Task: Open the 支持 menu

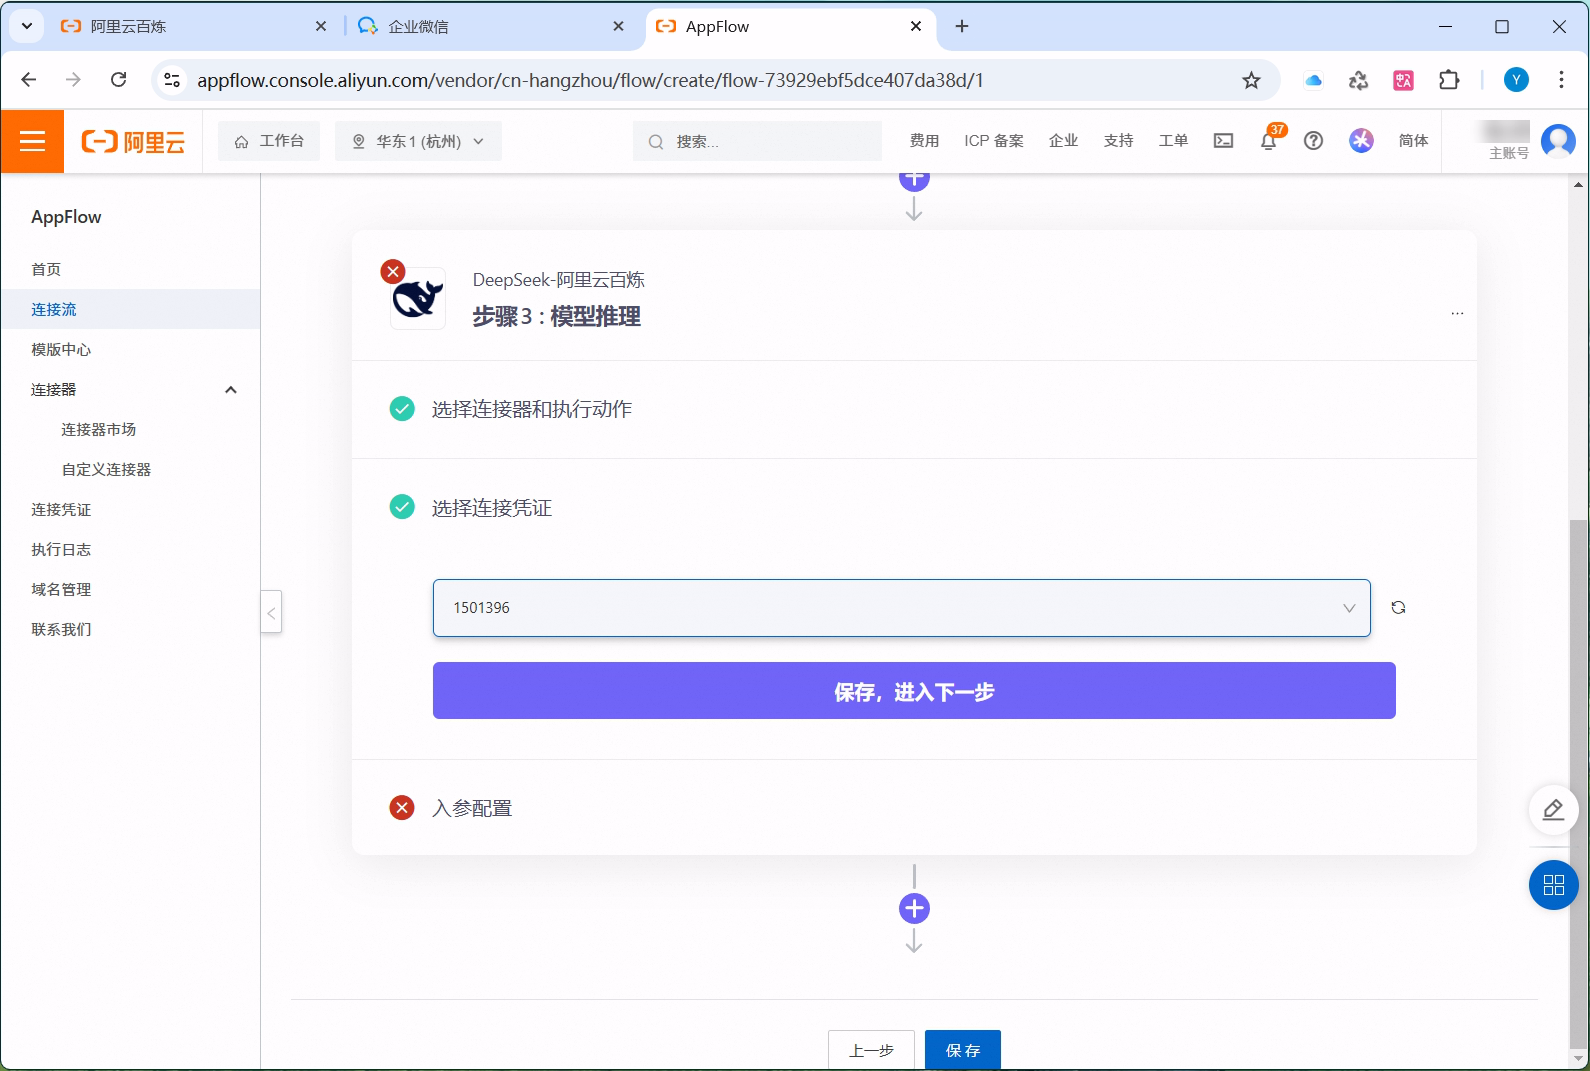Action: pyautogui.click(x=1118, y=141)
